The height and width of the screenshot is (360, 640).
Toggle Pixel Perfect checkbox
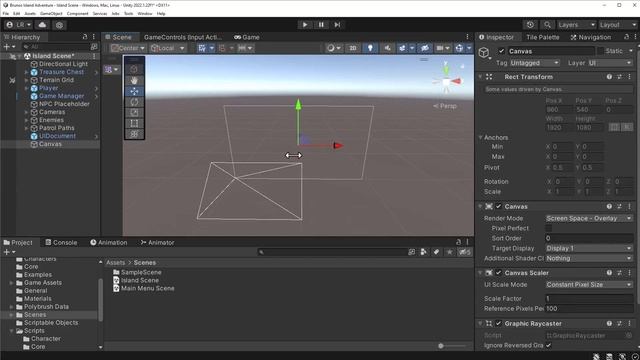549,228
